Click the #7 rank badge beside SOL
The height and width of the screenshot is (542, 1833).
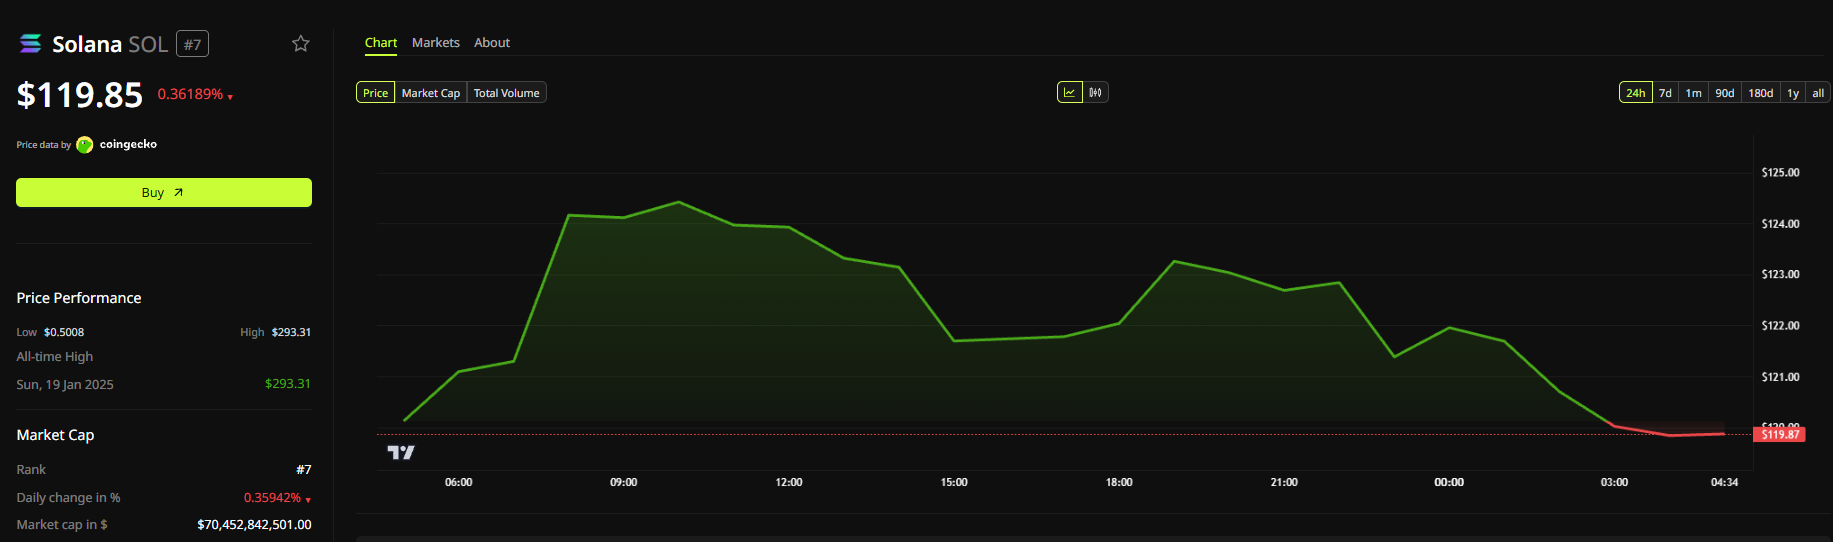point(193,44)
